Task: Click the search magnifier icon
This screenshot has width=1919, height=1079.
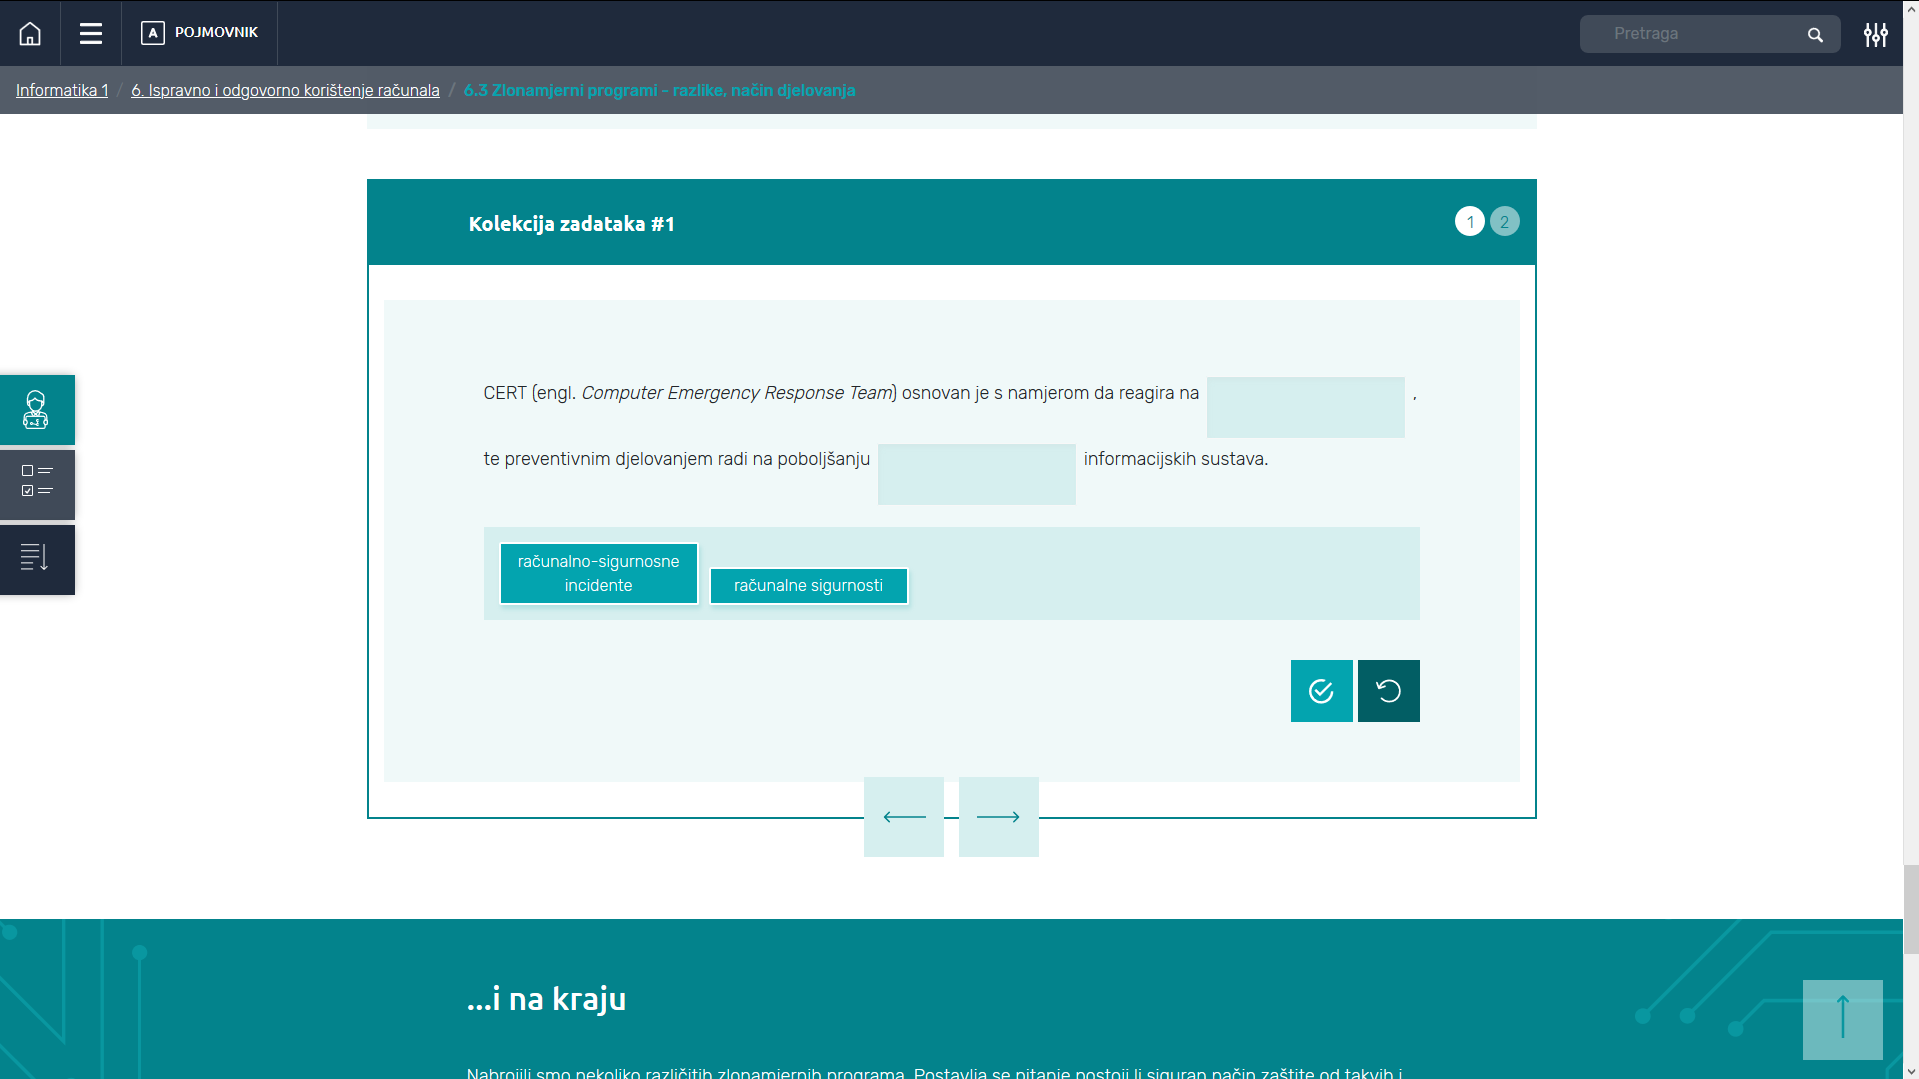Action: tap(1815, 35)
